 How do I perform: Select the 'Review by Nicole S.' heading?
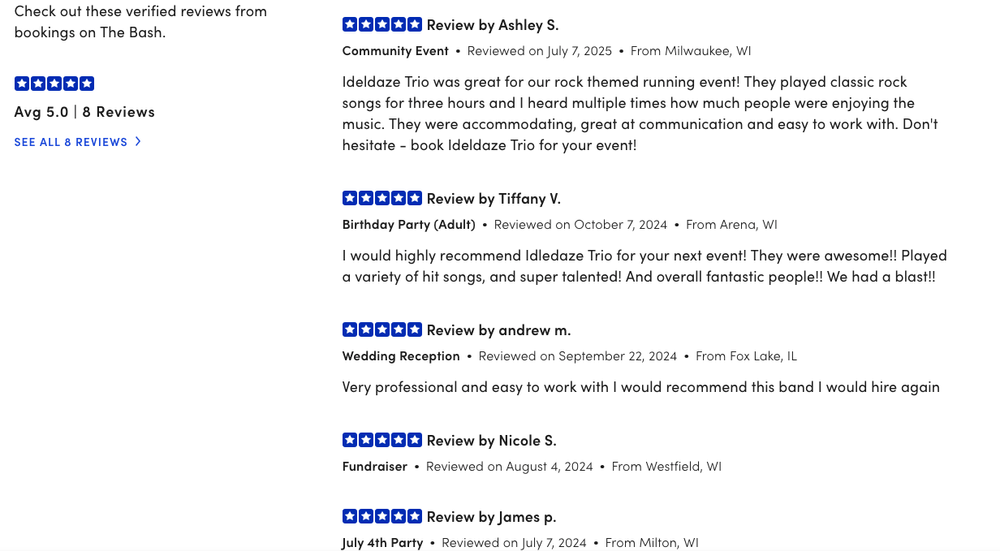[491, 440]
